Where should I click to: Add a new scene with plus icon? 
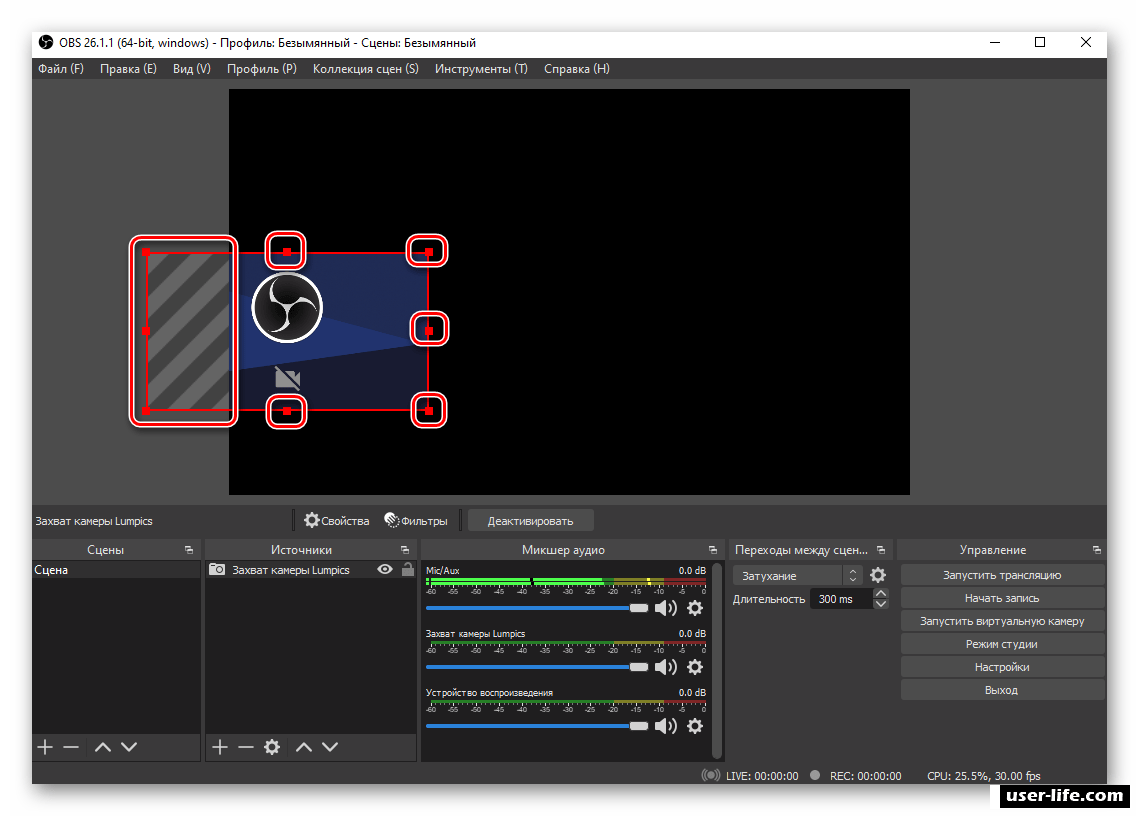tap(45, 747)
